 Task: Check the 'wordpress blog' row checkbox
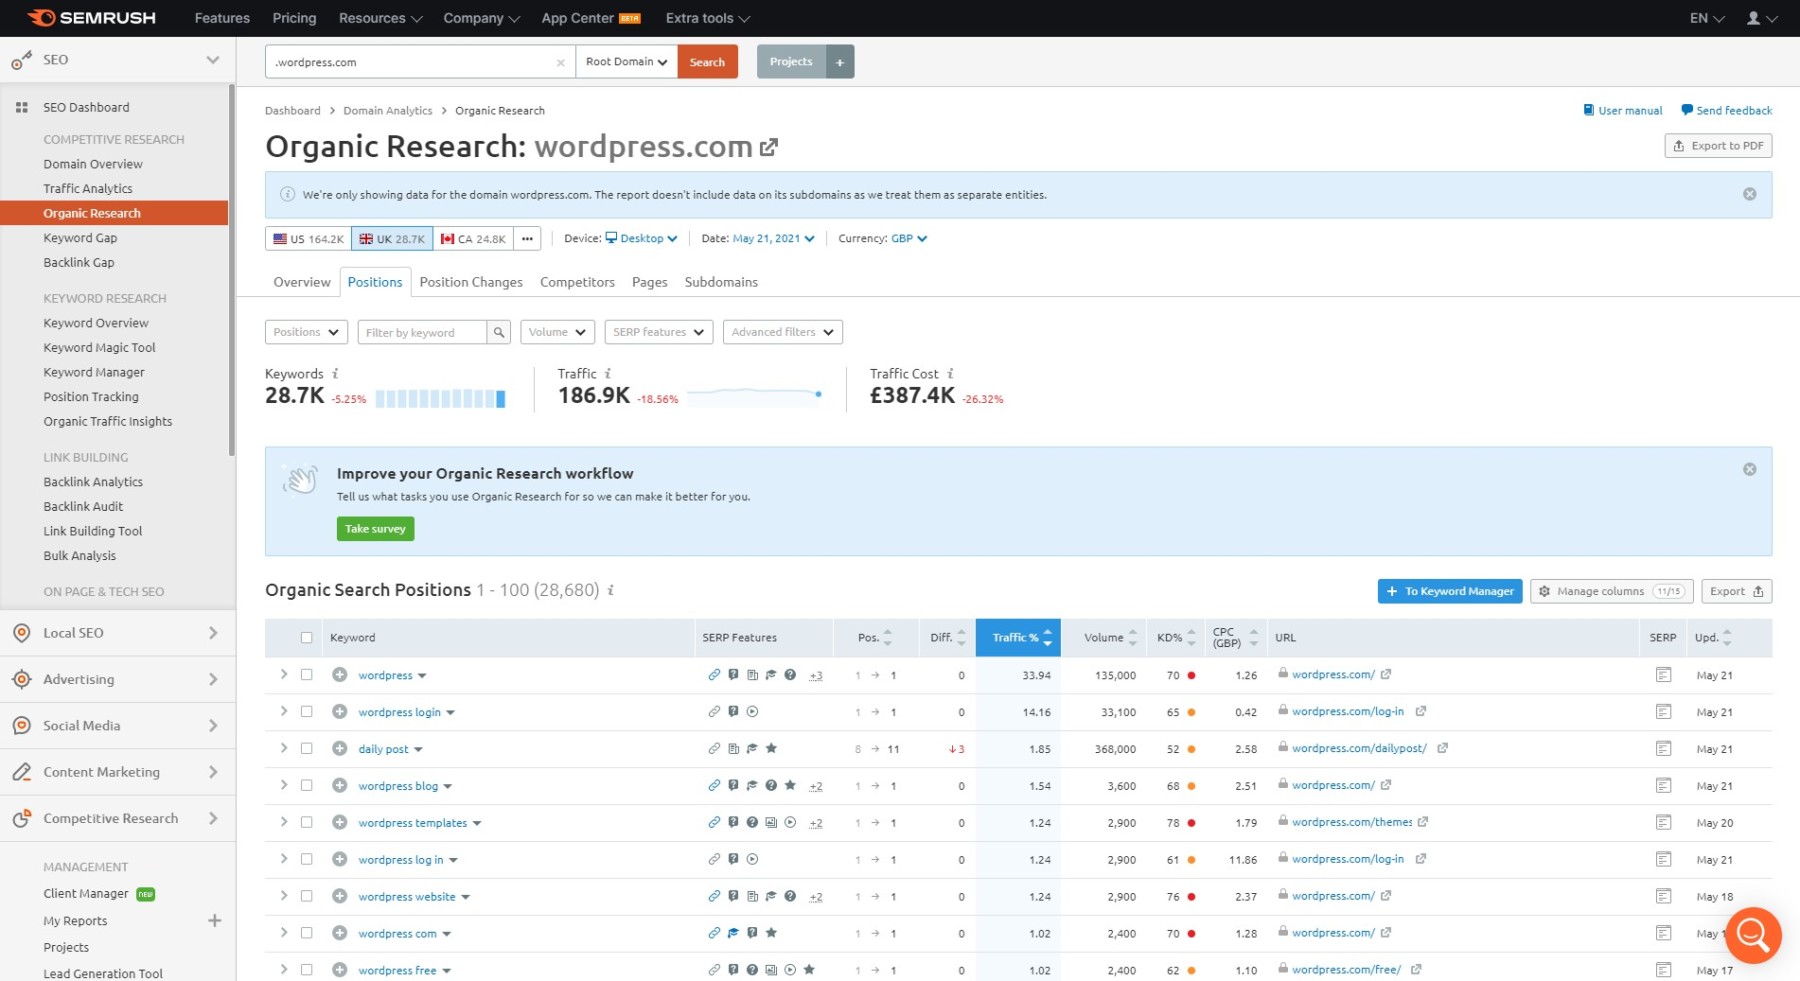pyautogui.click(x=307, y=786)
